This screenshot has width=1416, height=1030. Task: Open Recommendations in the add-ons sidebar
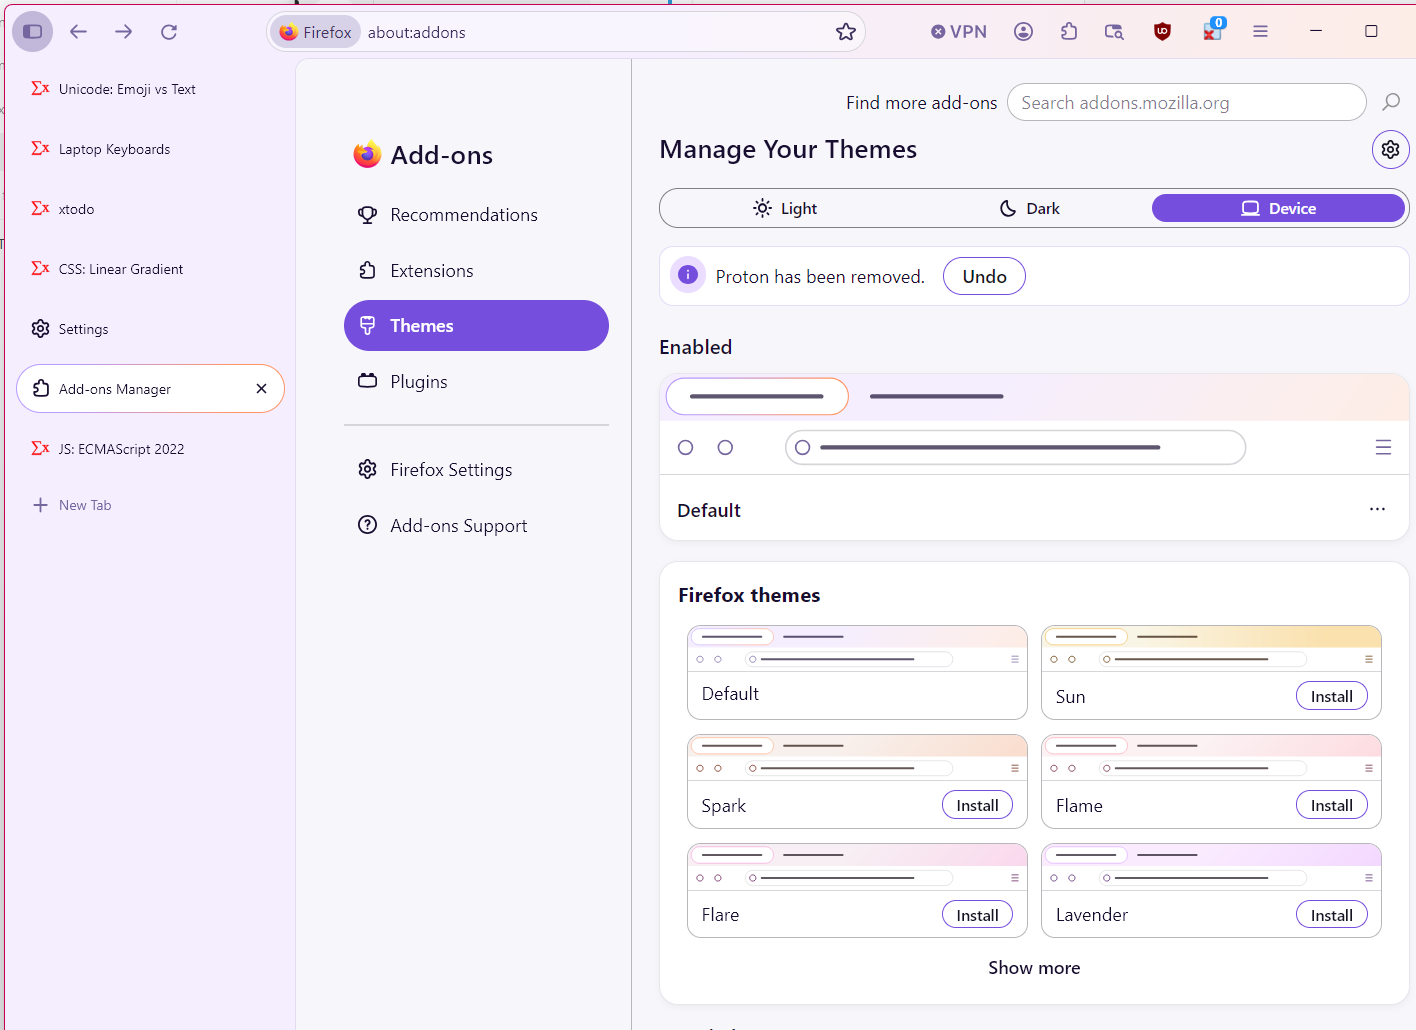[476, 215]
